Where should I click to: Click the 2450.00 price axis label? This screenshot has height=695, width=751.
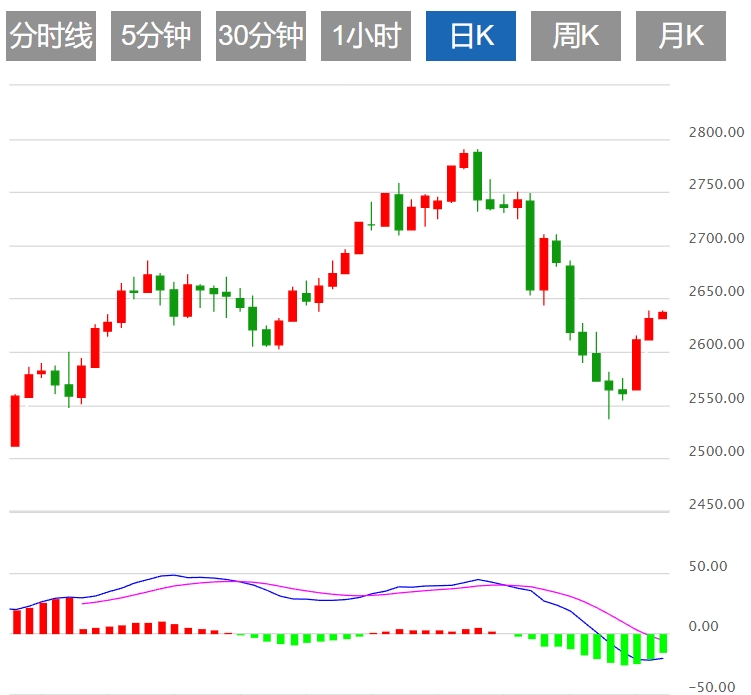tap(716, 504)
